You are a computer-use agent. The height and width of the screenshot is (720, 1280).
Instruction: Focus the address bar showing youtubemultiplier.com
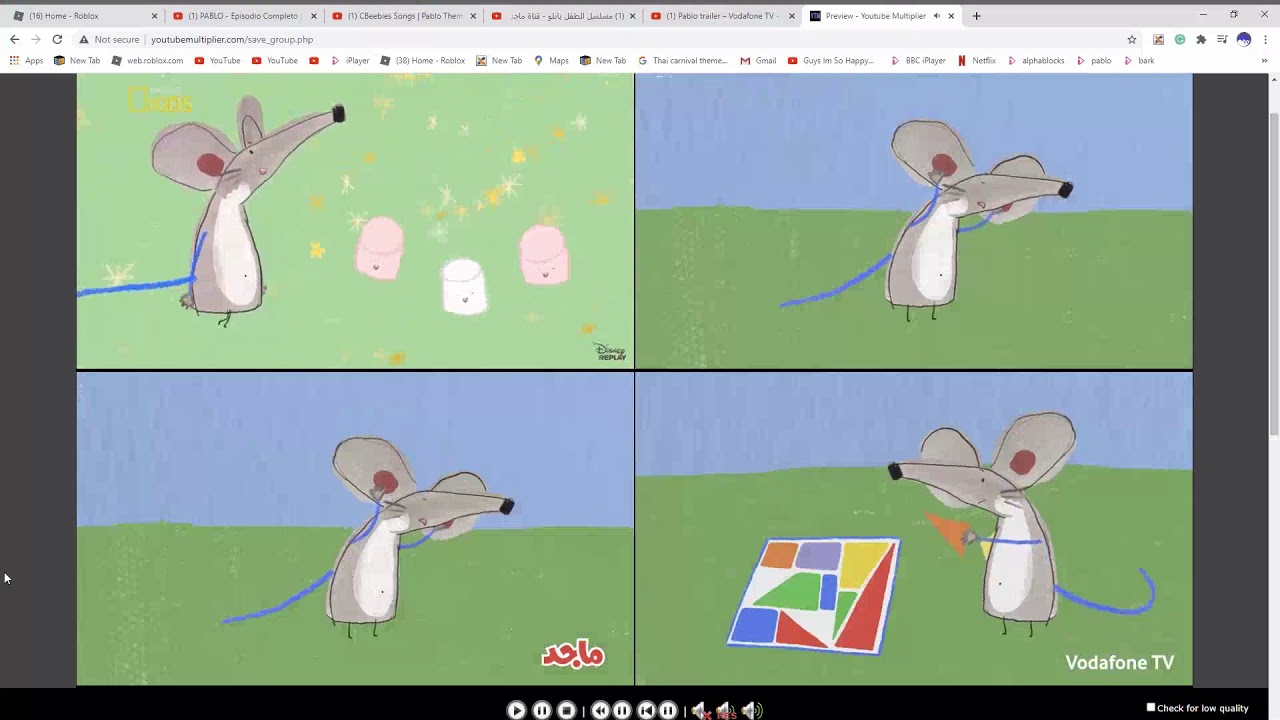[600, 39]
